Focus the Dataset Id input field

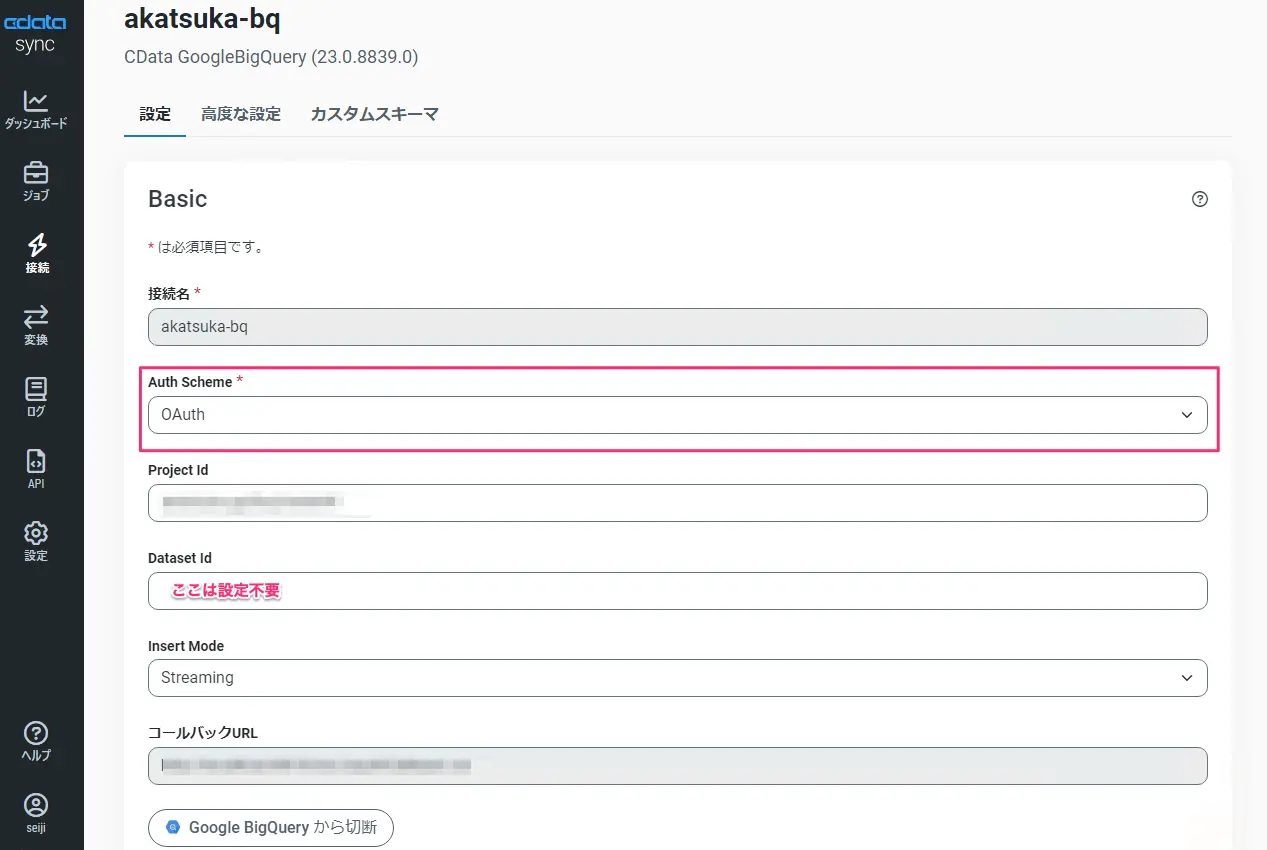677,591
